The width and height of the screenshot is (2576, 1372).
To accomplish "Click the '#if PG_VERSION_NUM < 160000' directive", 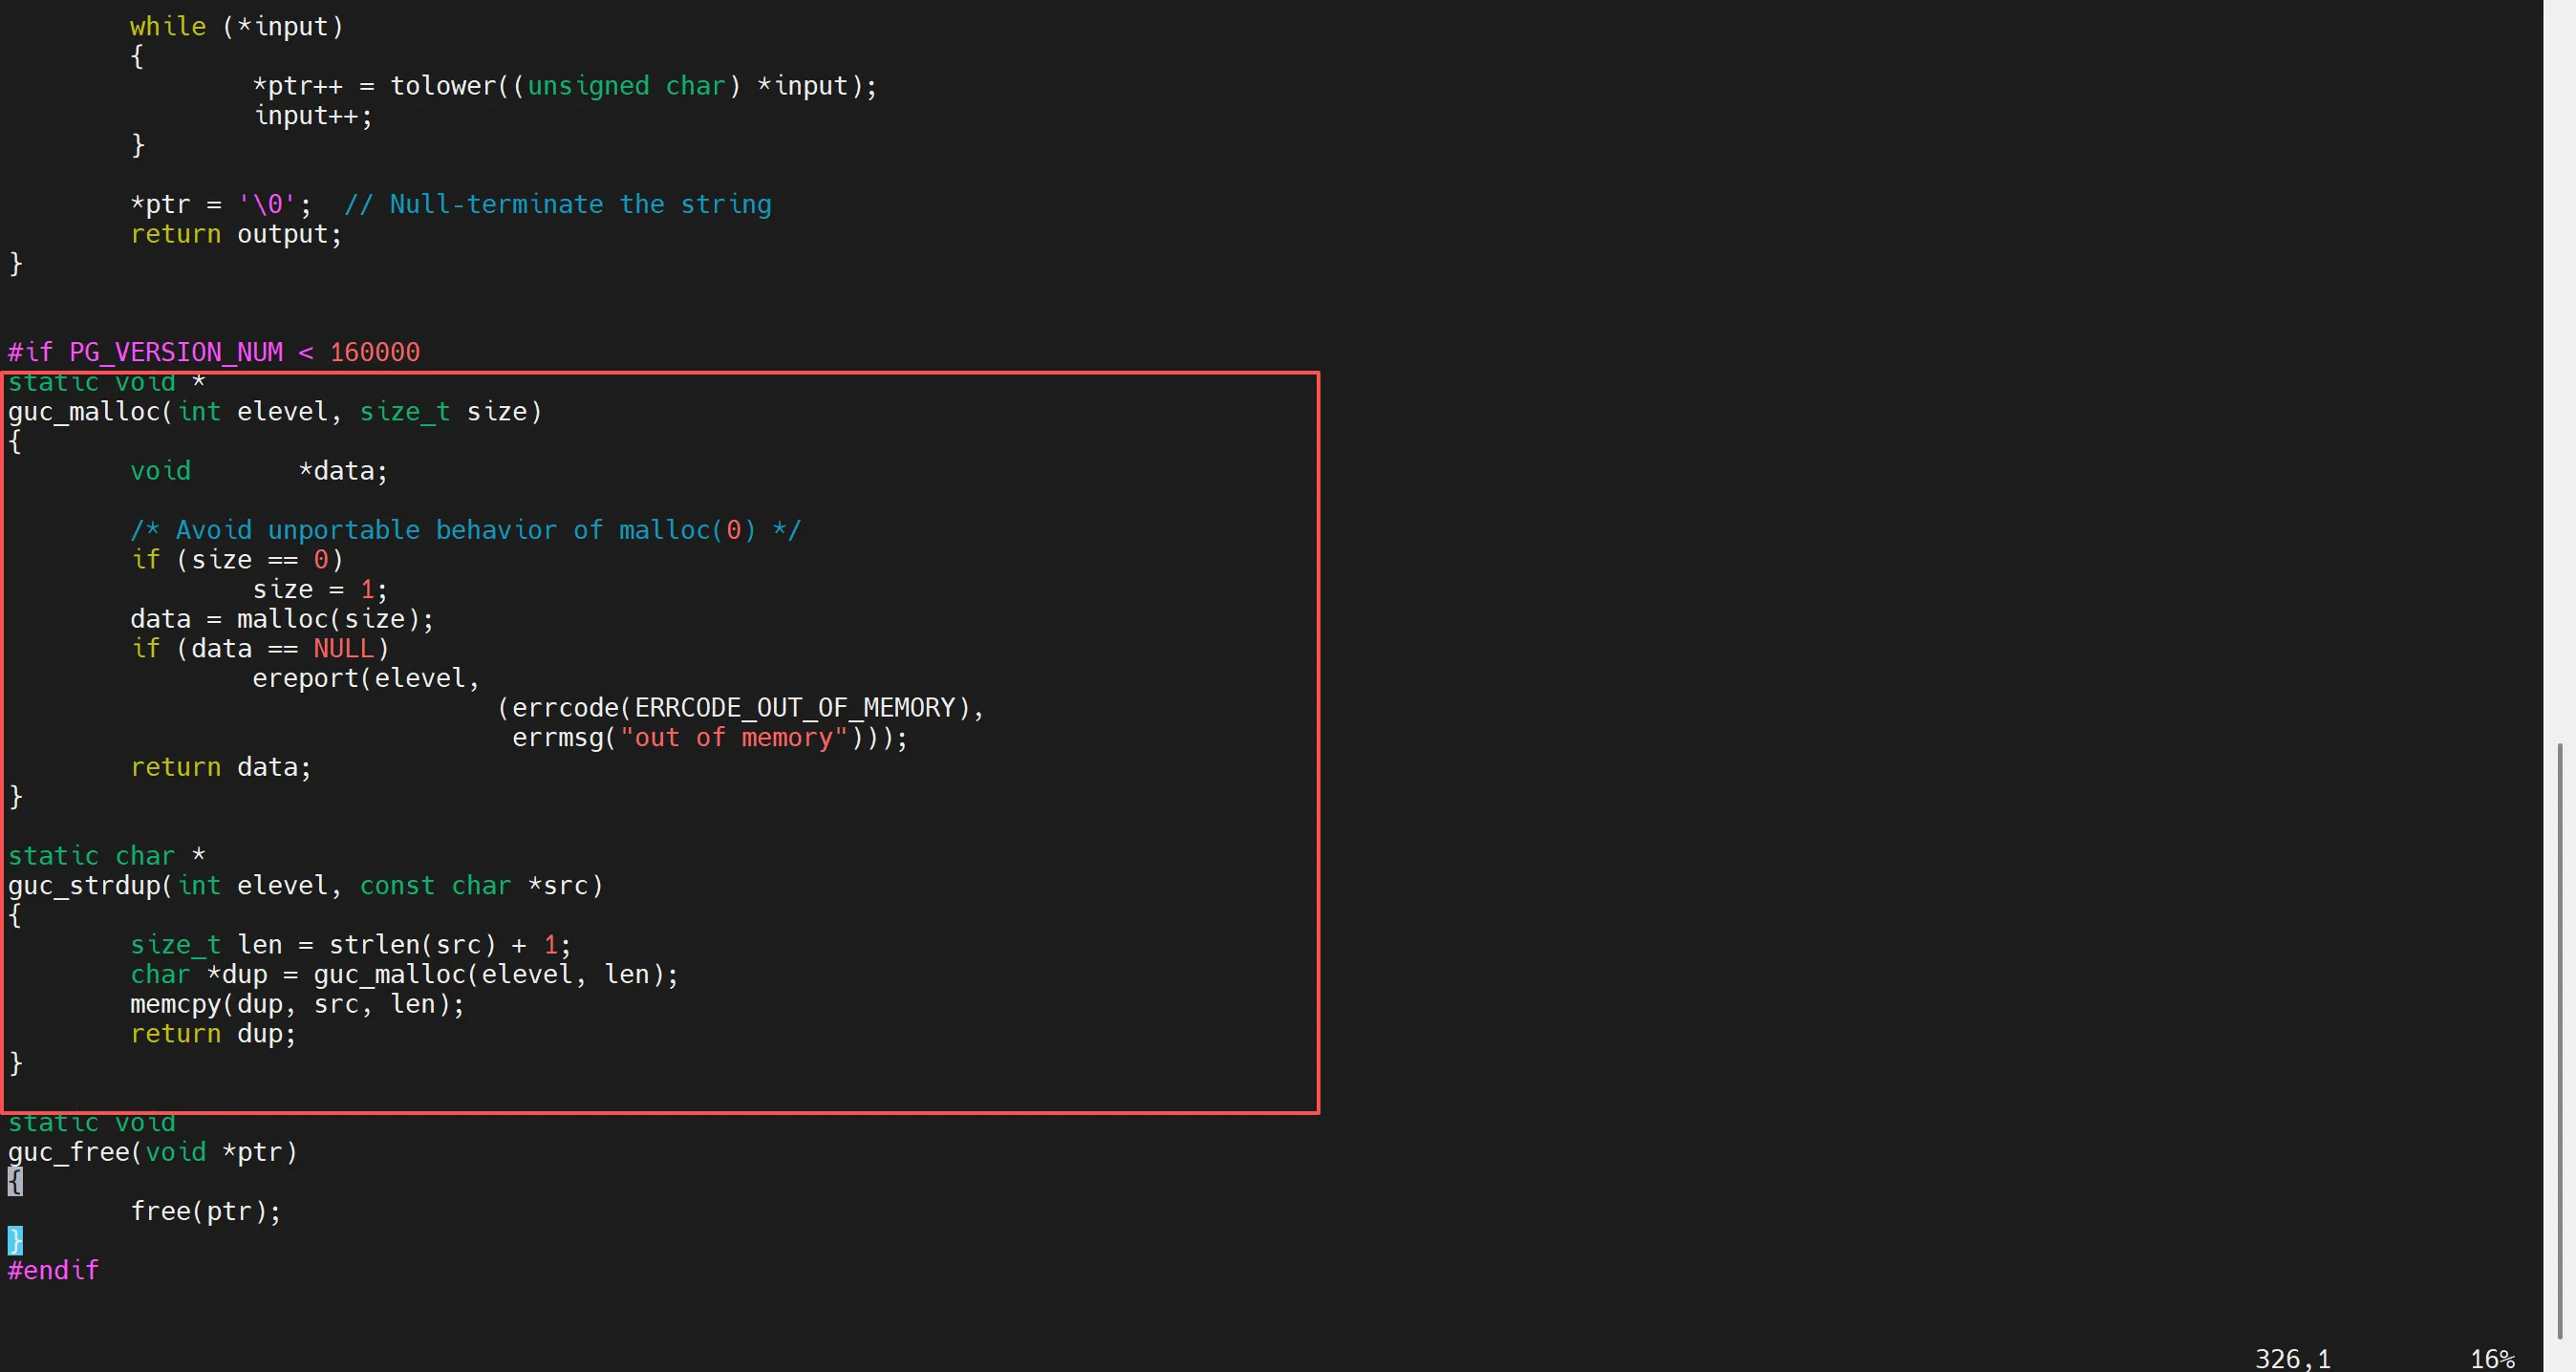I will (x=214, y=353).
